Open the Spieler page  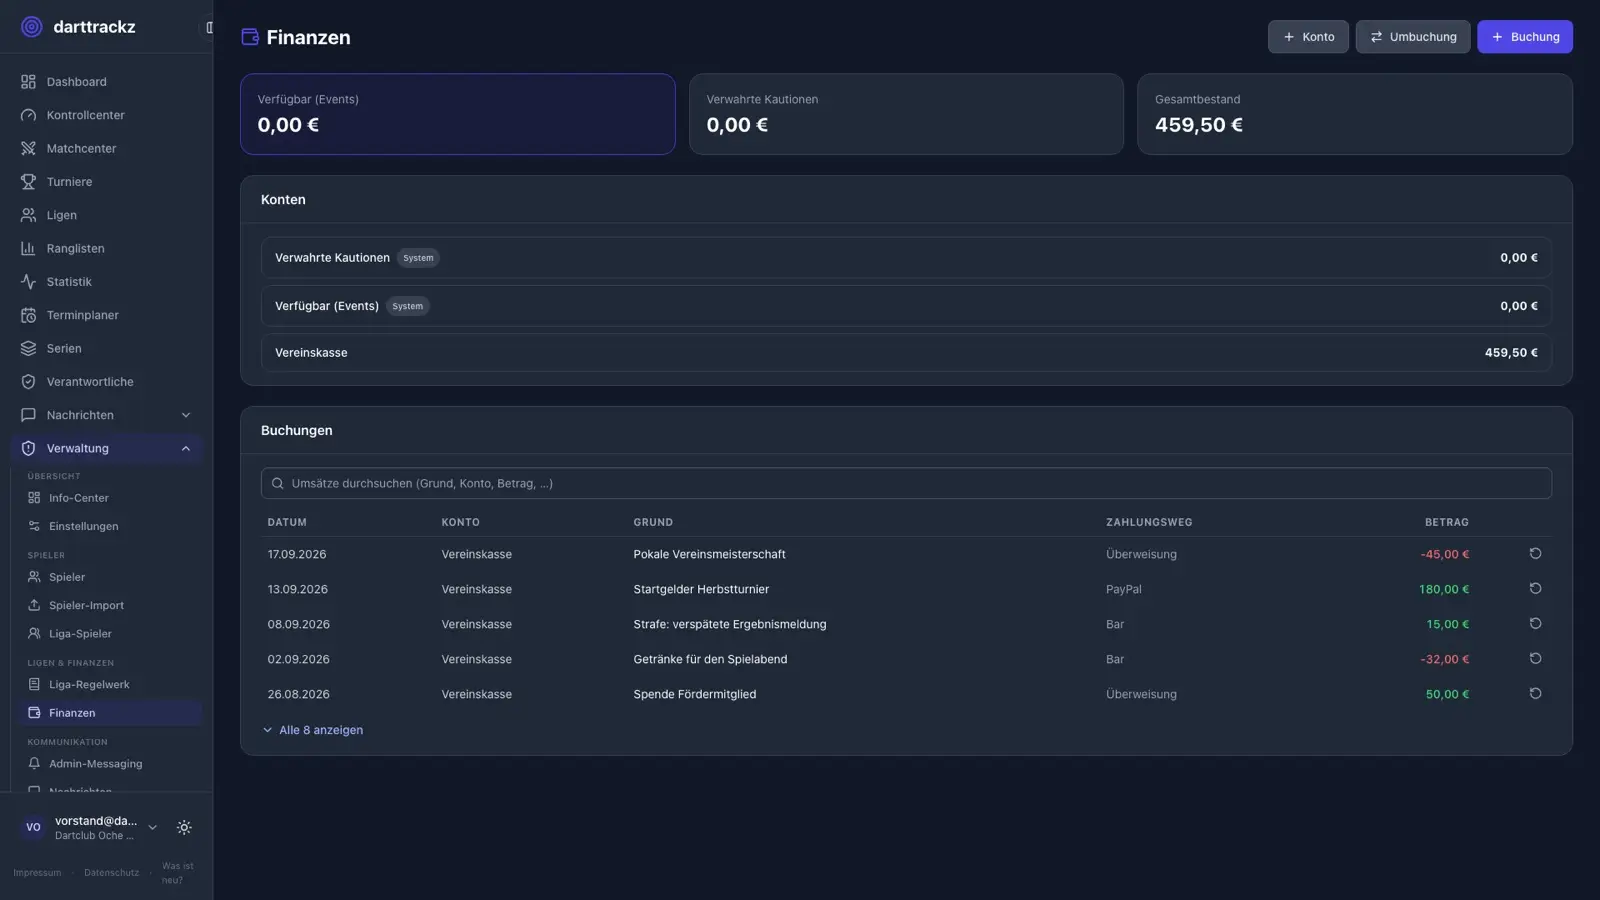[111, 577]
